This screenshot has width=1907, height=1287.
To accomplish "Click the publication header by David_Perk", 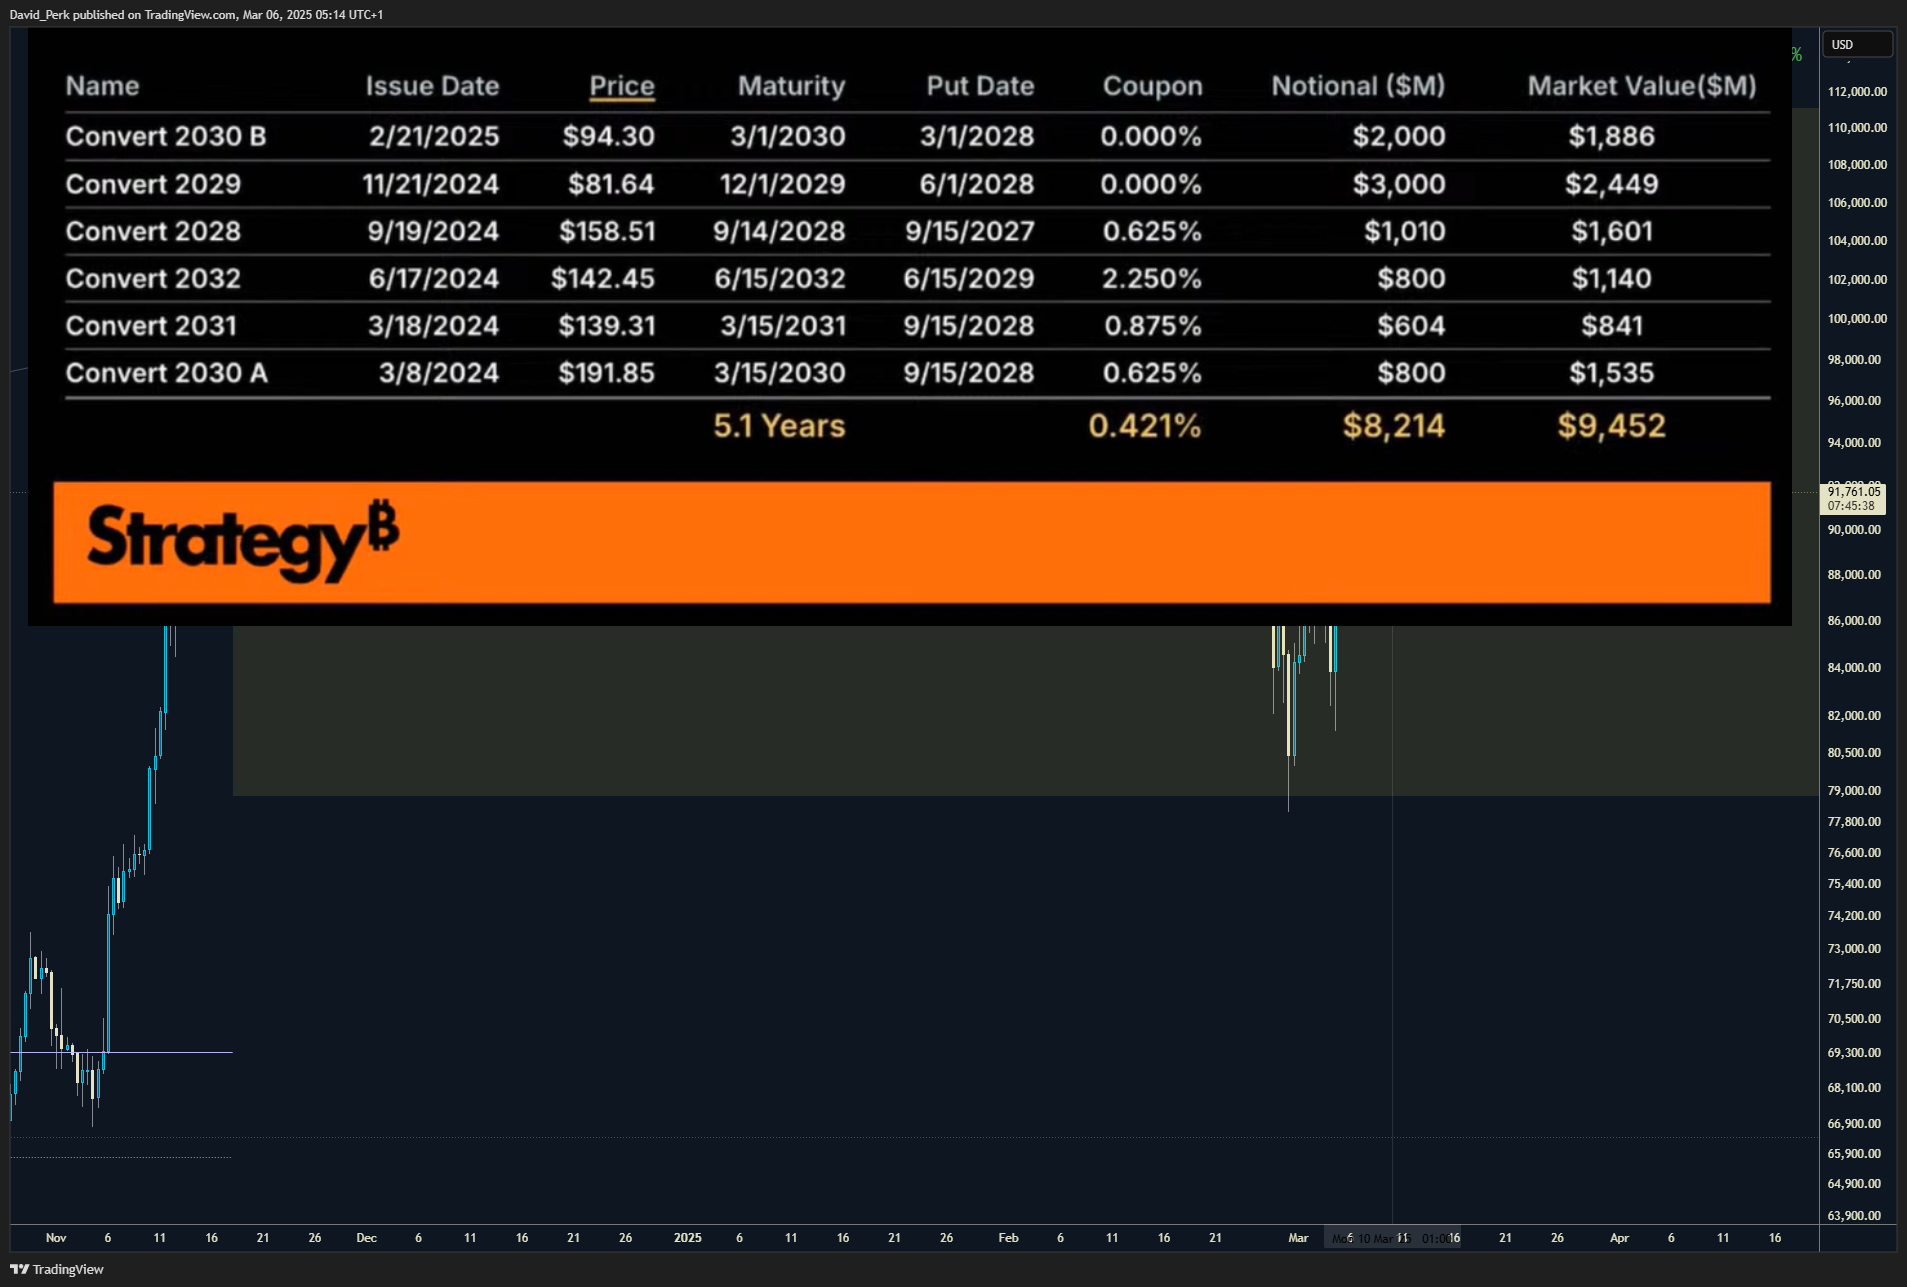I will pyautogui.click(x=197, y=14).
